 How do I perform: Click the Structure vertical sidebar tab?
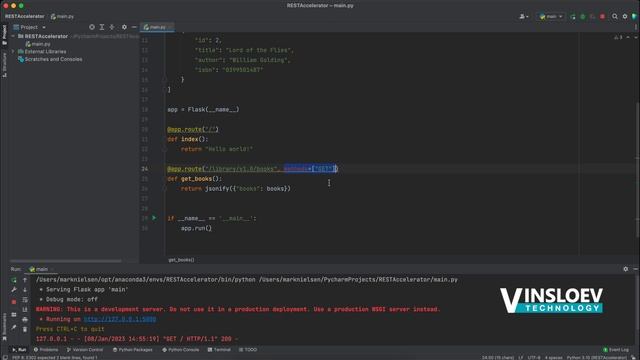click(x=4, y=65)
